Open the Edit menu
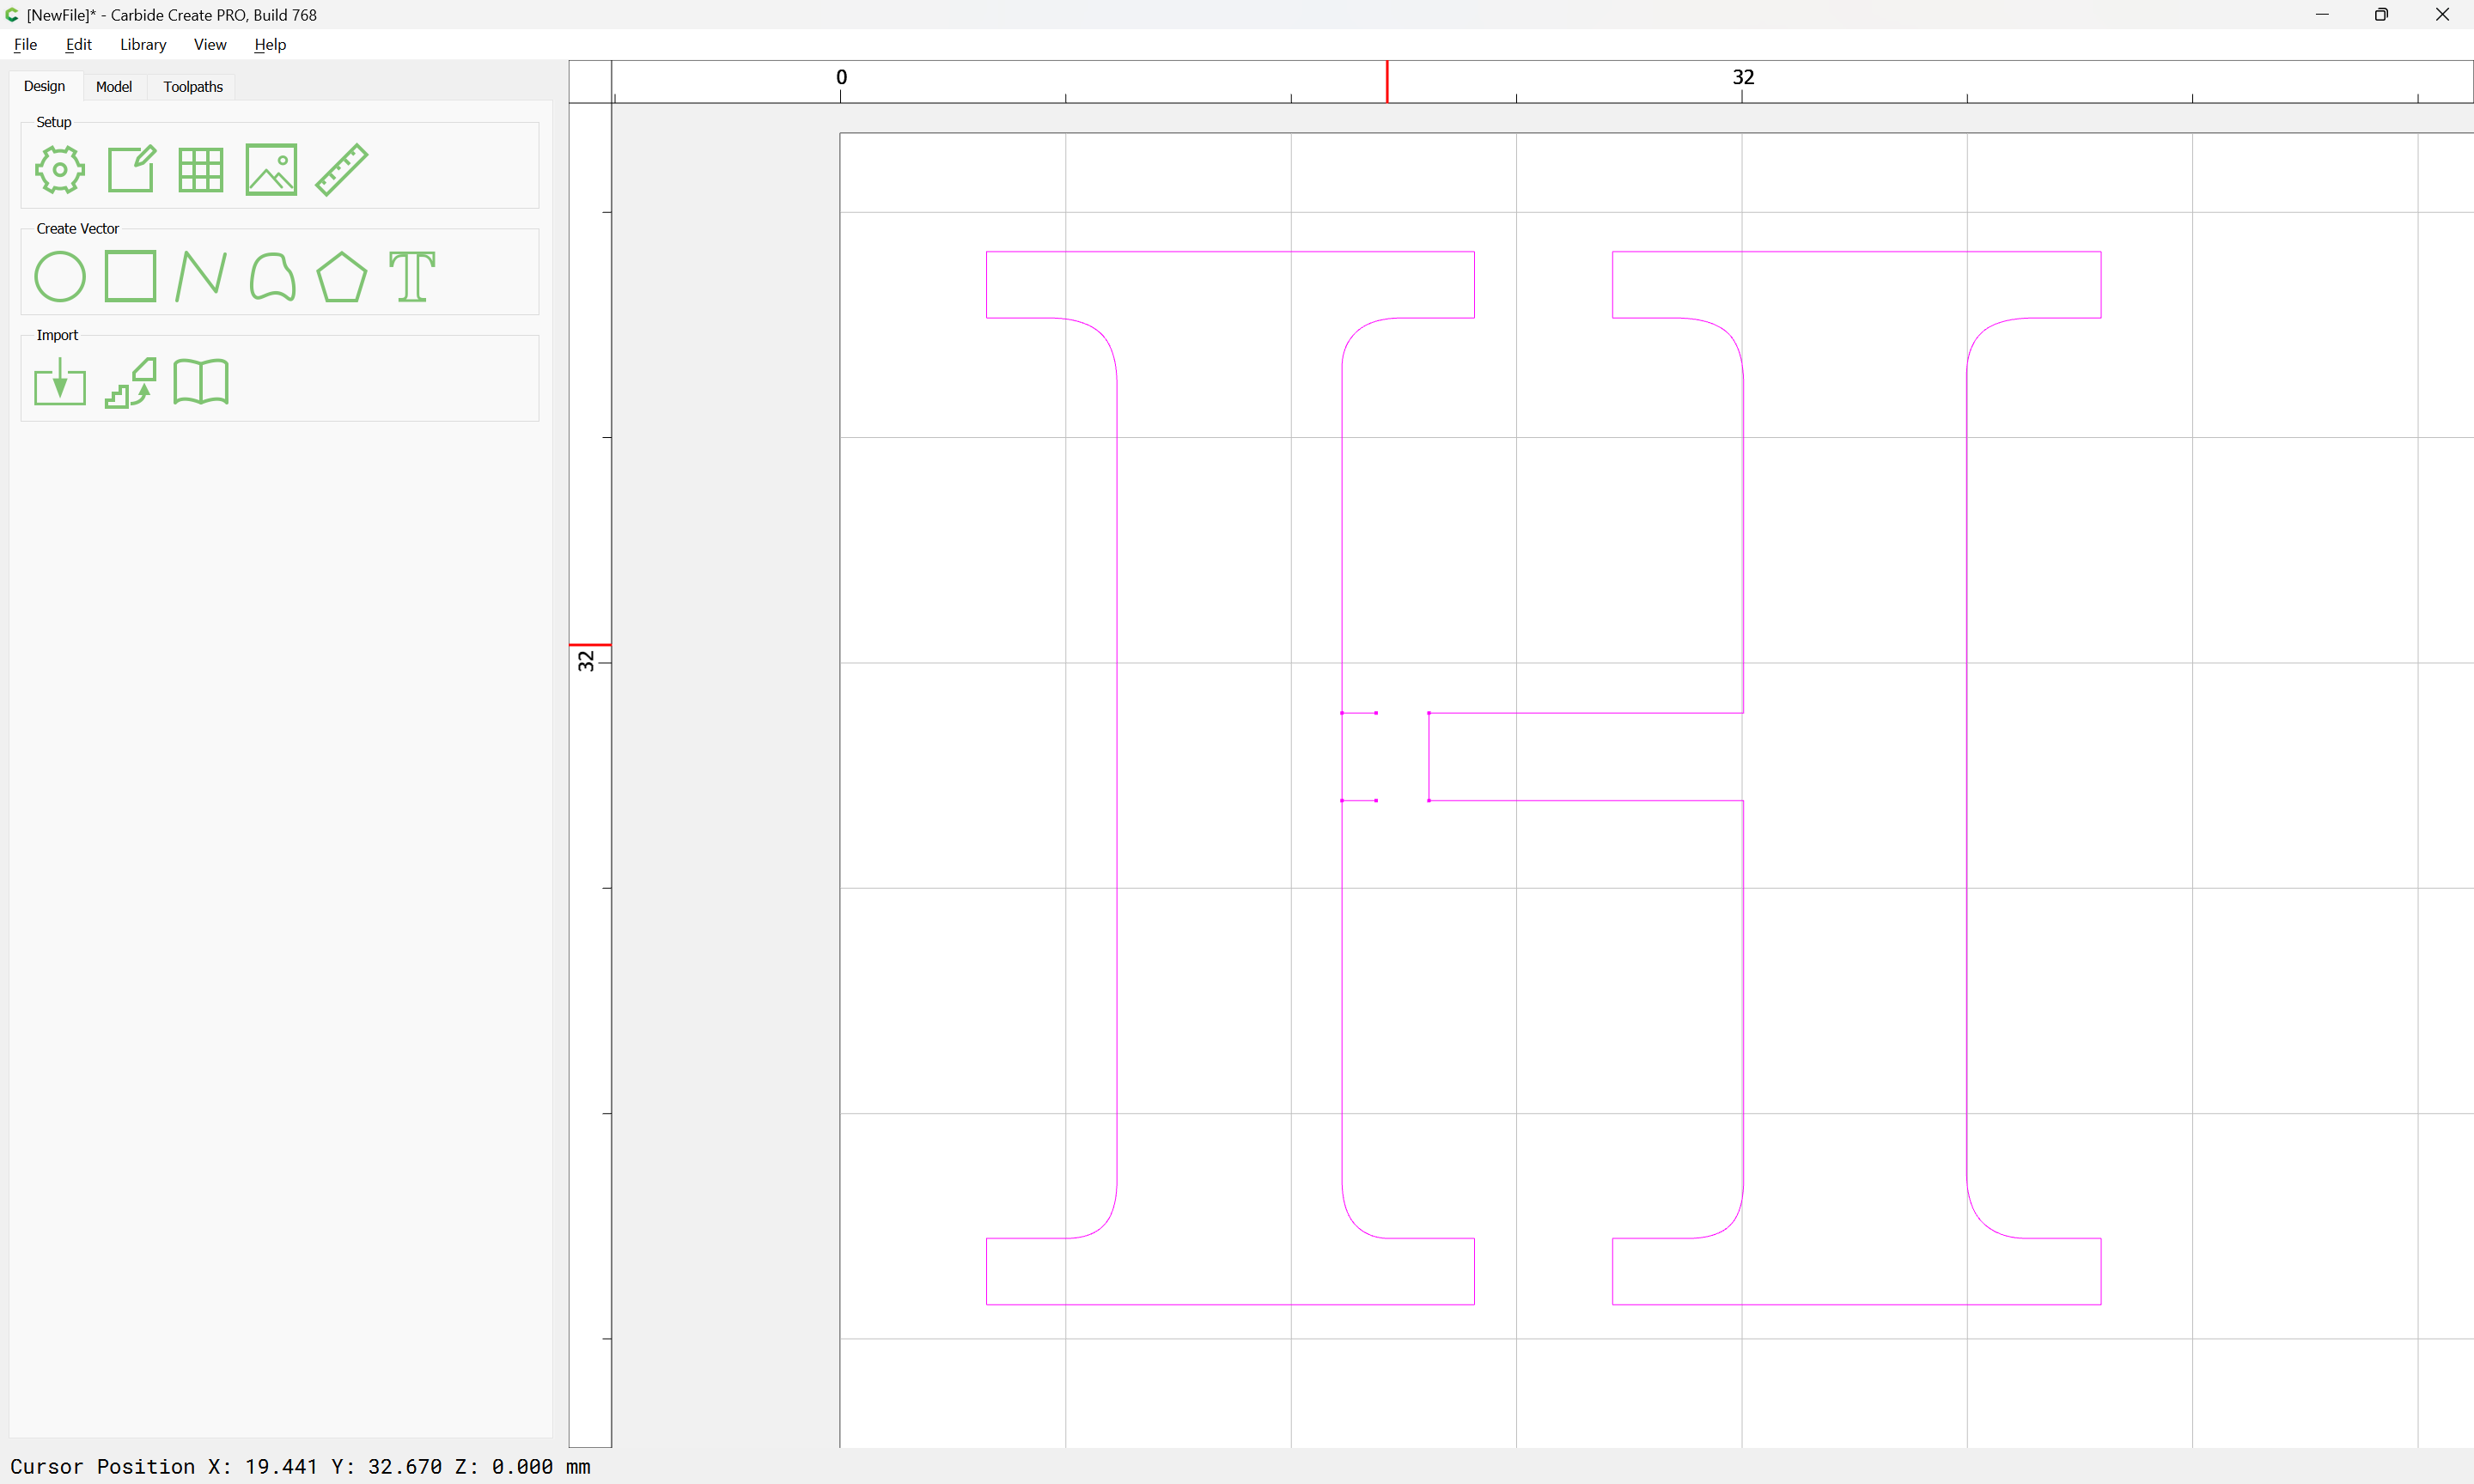2474x1484 pixels. tap(78, 44)
